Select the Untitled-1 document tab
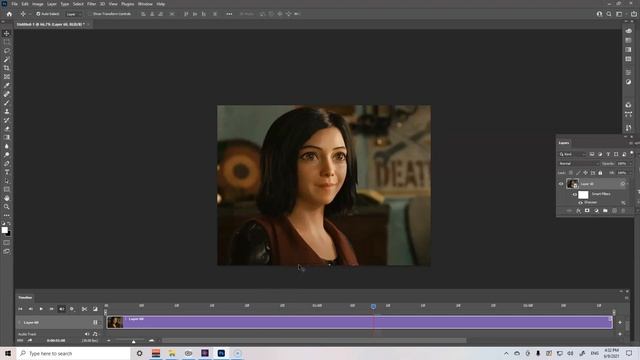This screenshot has height=360, width=640. (x=51, y=24)
